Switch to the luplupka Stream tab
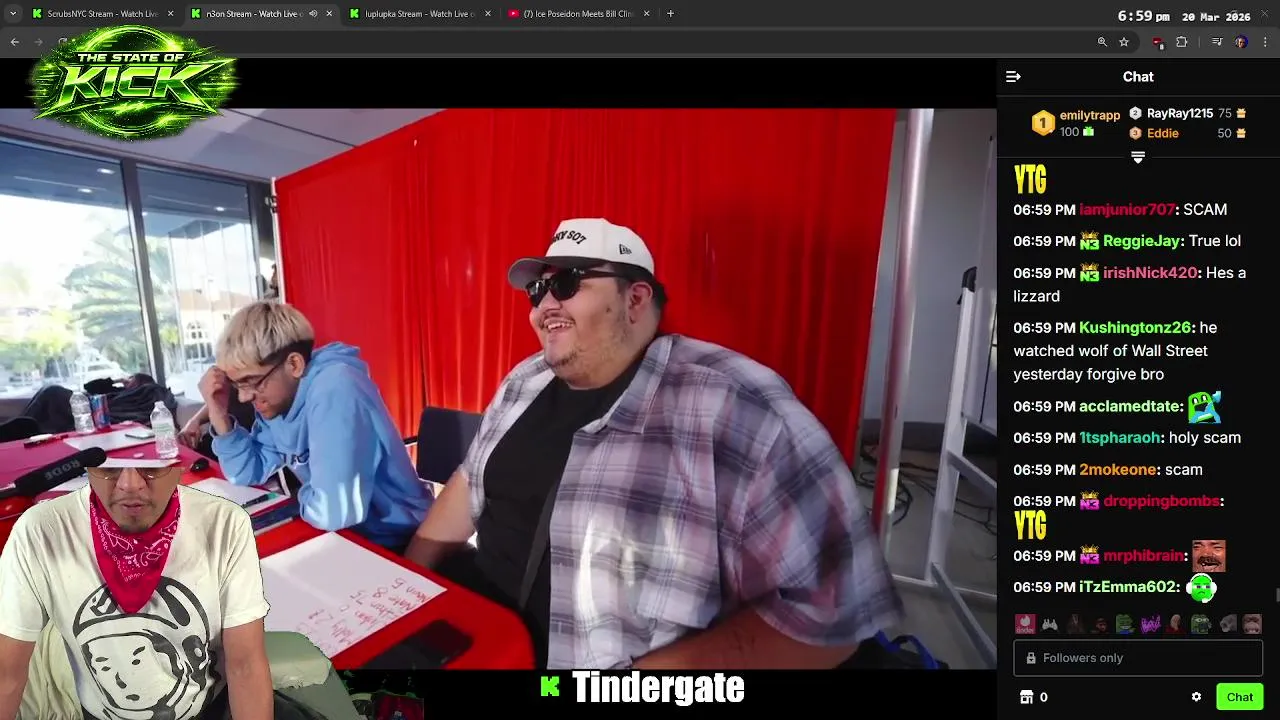Screen dimensions: 1280x720 point(419,14)
